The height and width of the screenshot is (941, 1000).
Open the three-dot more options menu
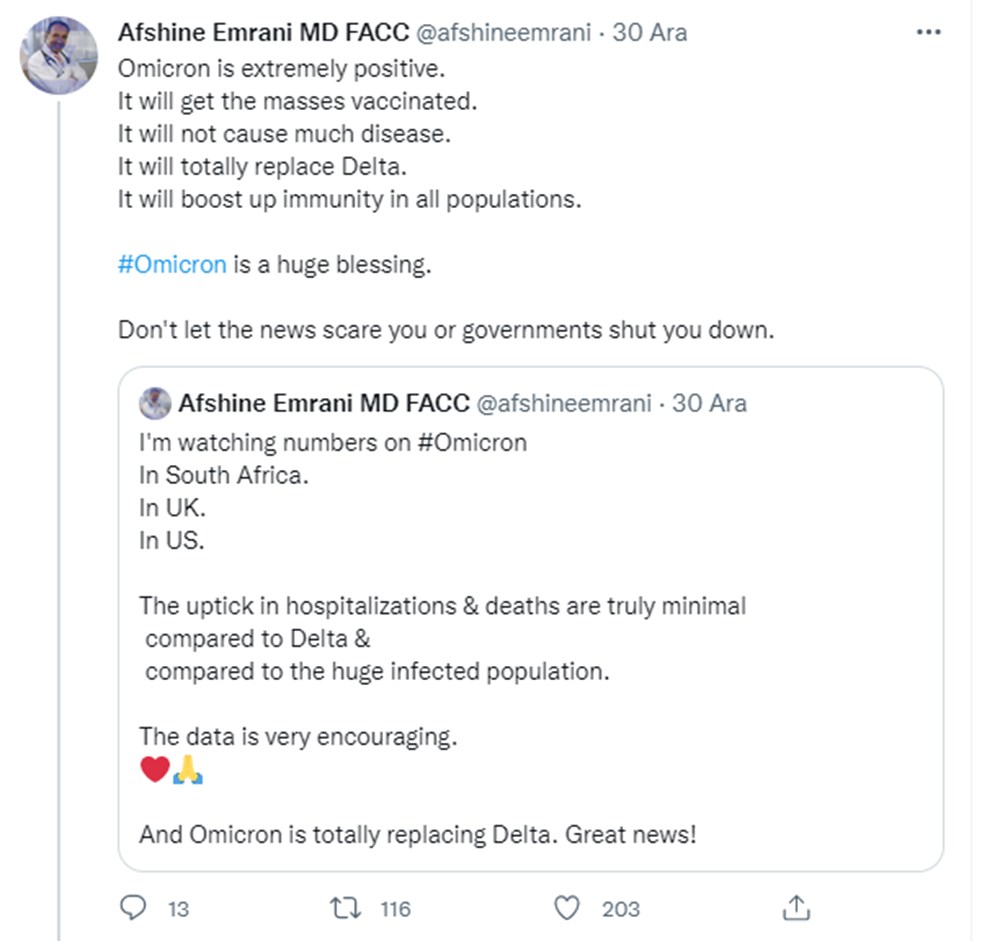coord(929,32)
